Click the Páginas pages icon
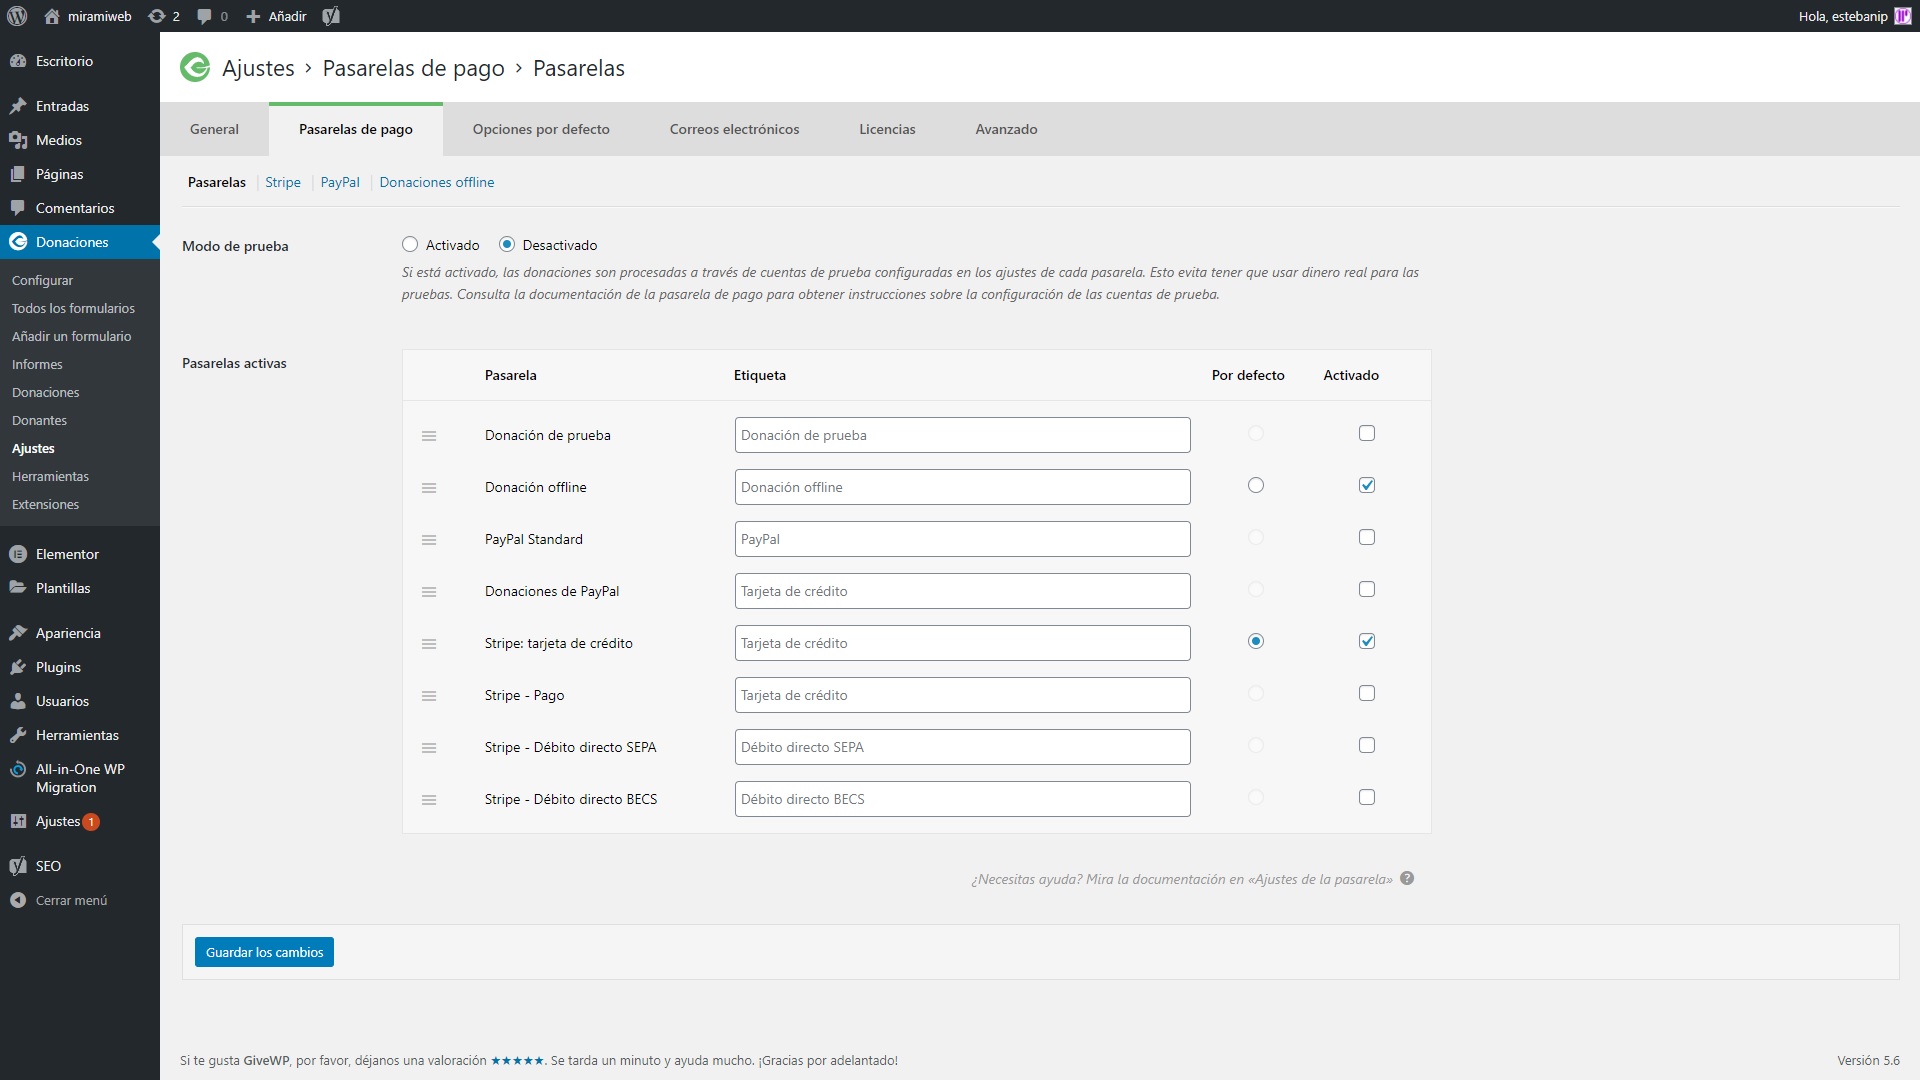Screen dimensions: 1920x1080 pos(18,174)
